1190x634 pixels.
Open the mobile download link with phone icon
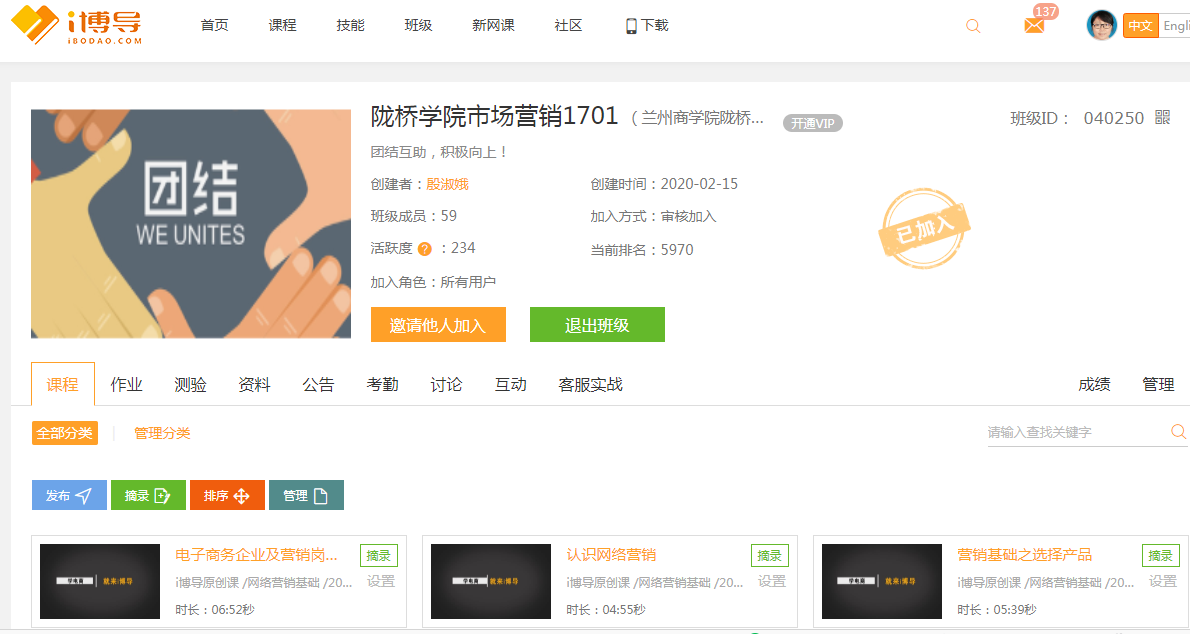[x=646, y=26]
